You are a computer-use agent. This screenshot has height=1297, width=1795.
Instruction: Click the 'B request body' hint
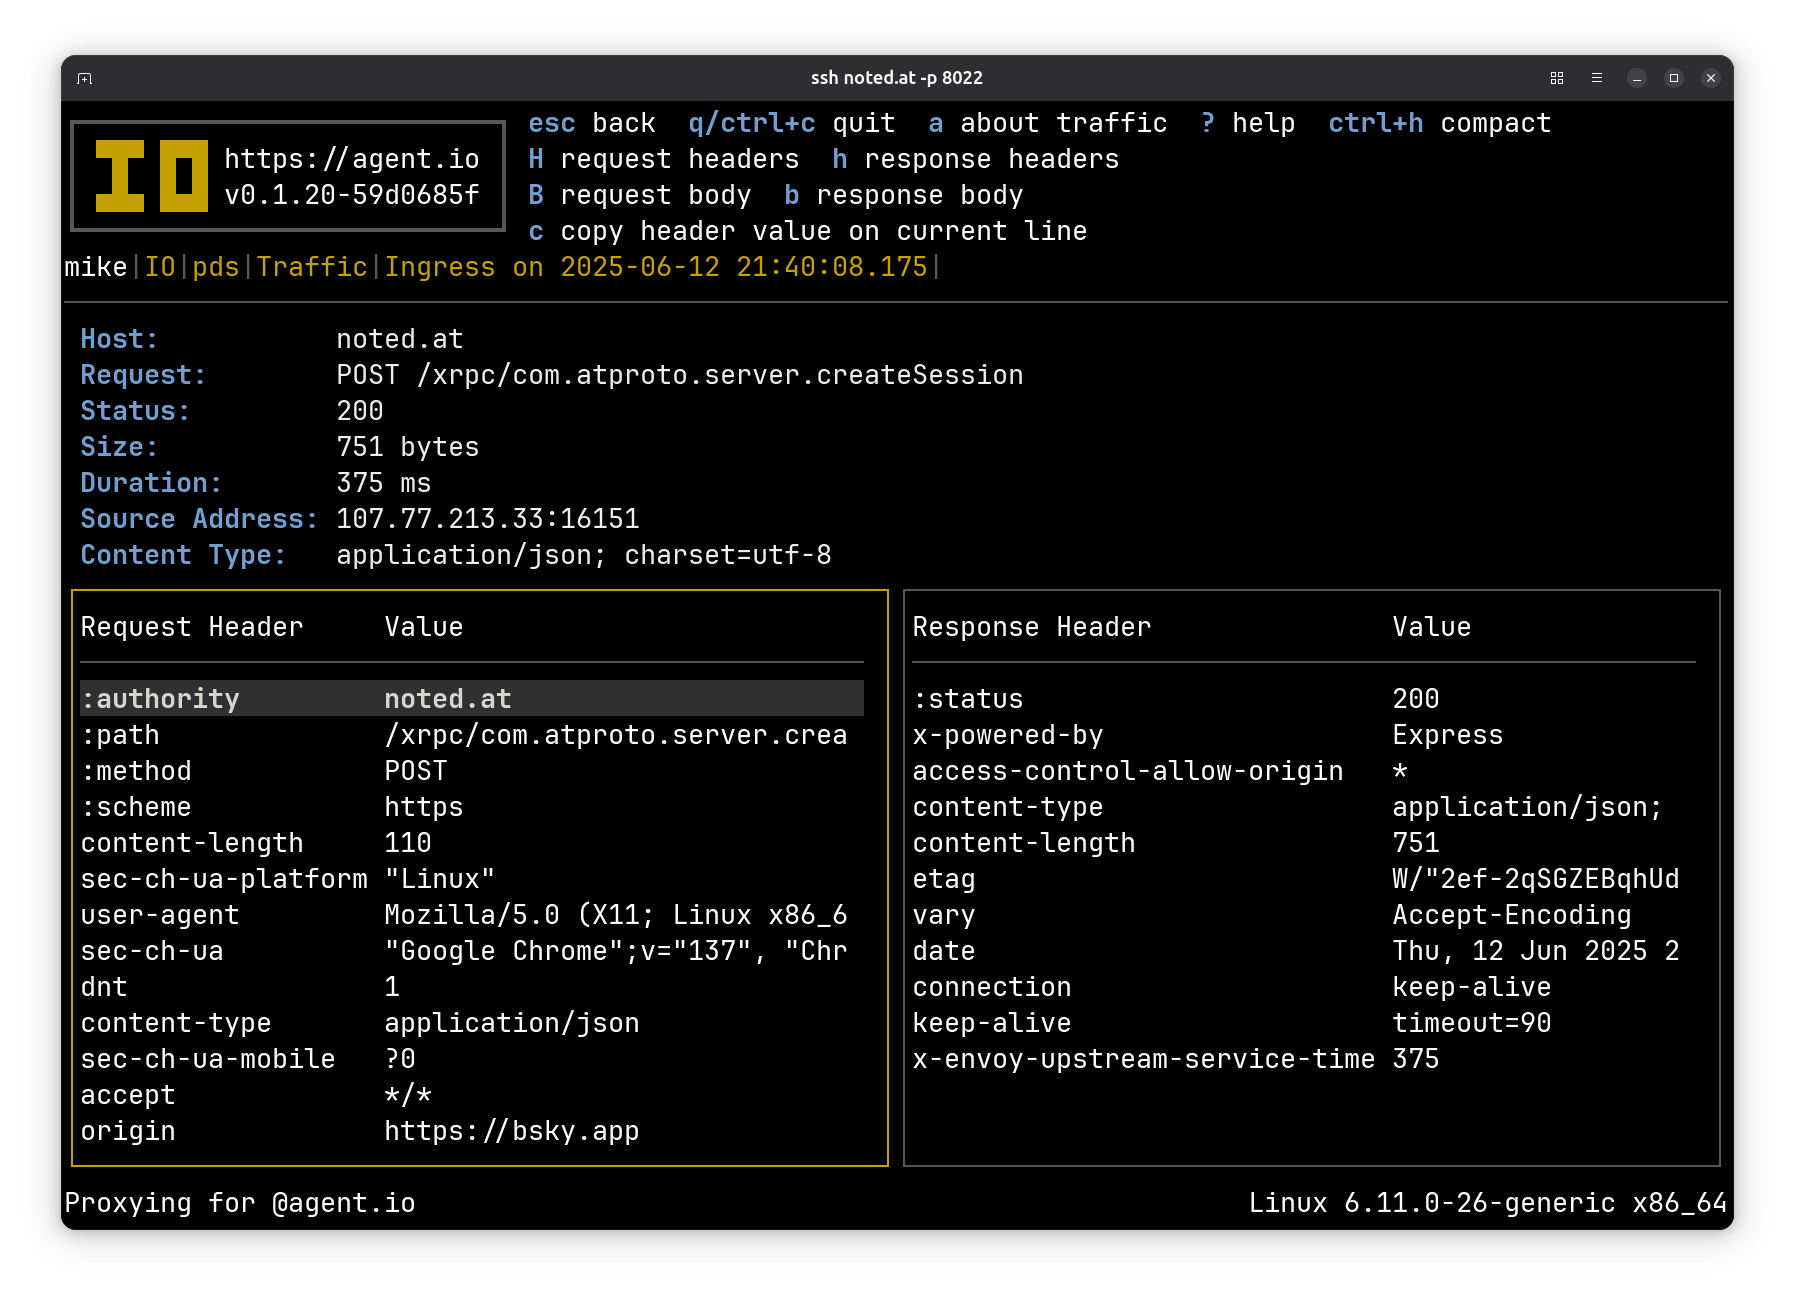click(x=640, y=195)
